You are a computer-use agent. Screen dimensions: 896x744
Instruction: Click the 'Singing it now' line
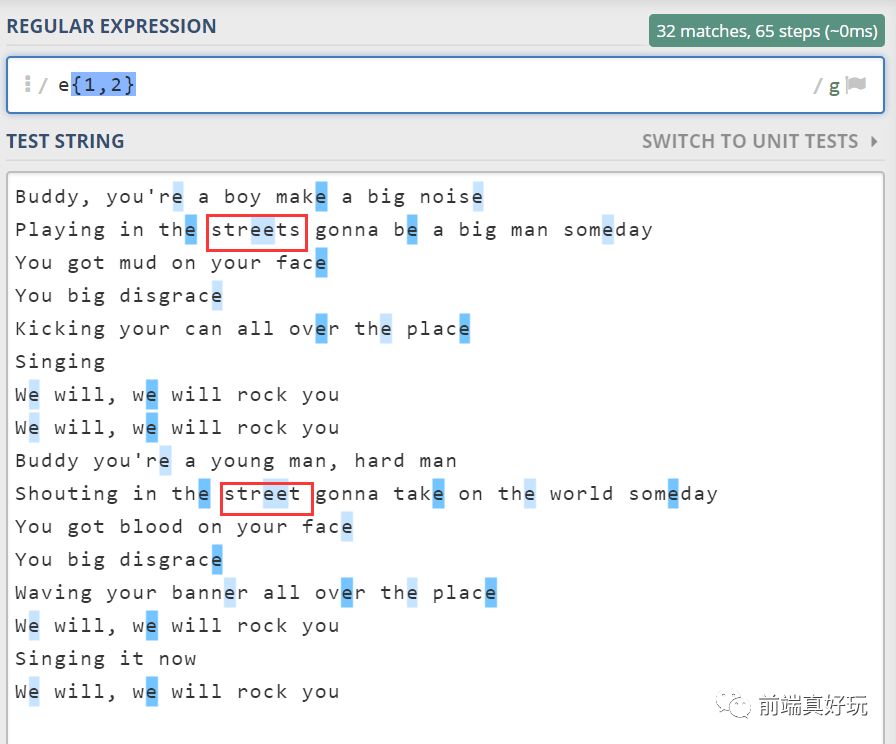click(x=106, y=659)
